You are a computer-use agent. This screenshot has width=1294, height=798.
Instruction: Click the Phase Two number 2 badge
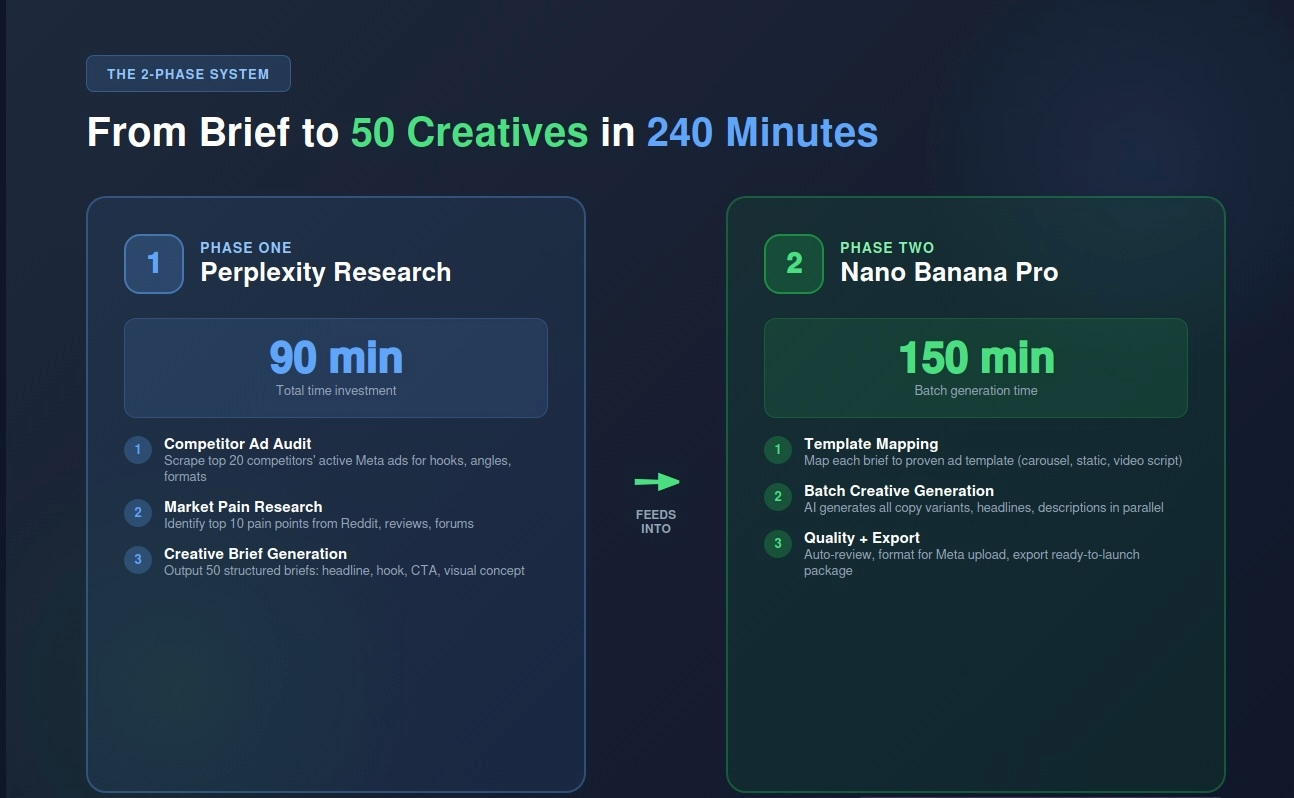tap(794, 264)
